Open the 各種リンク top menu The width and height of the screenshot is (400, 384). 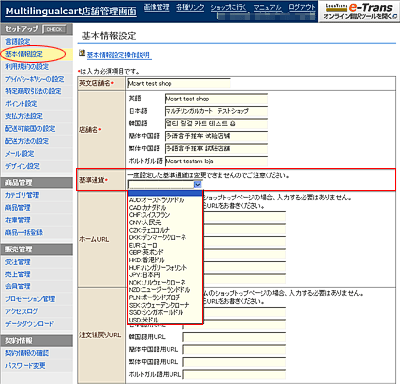[x=190, y=7]
